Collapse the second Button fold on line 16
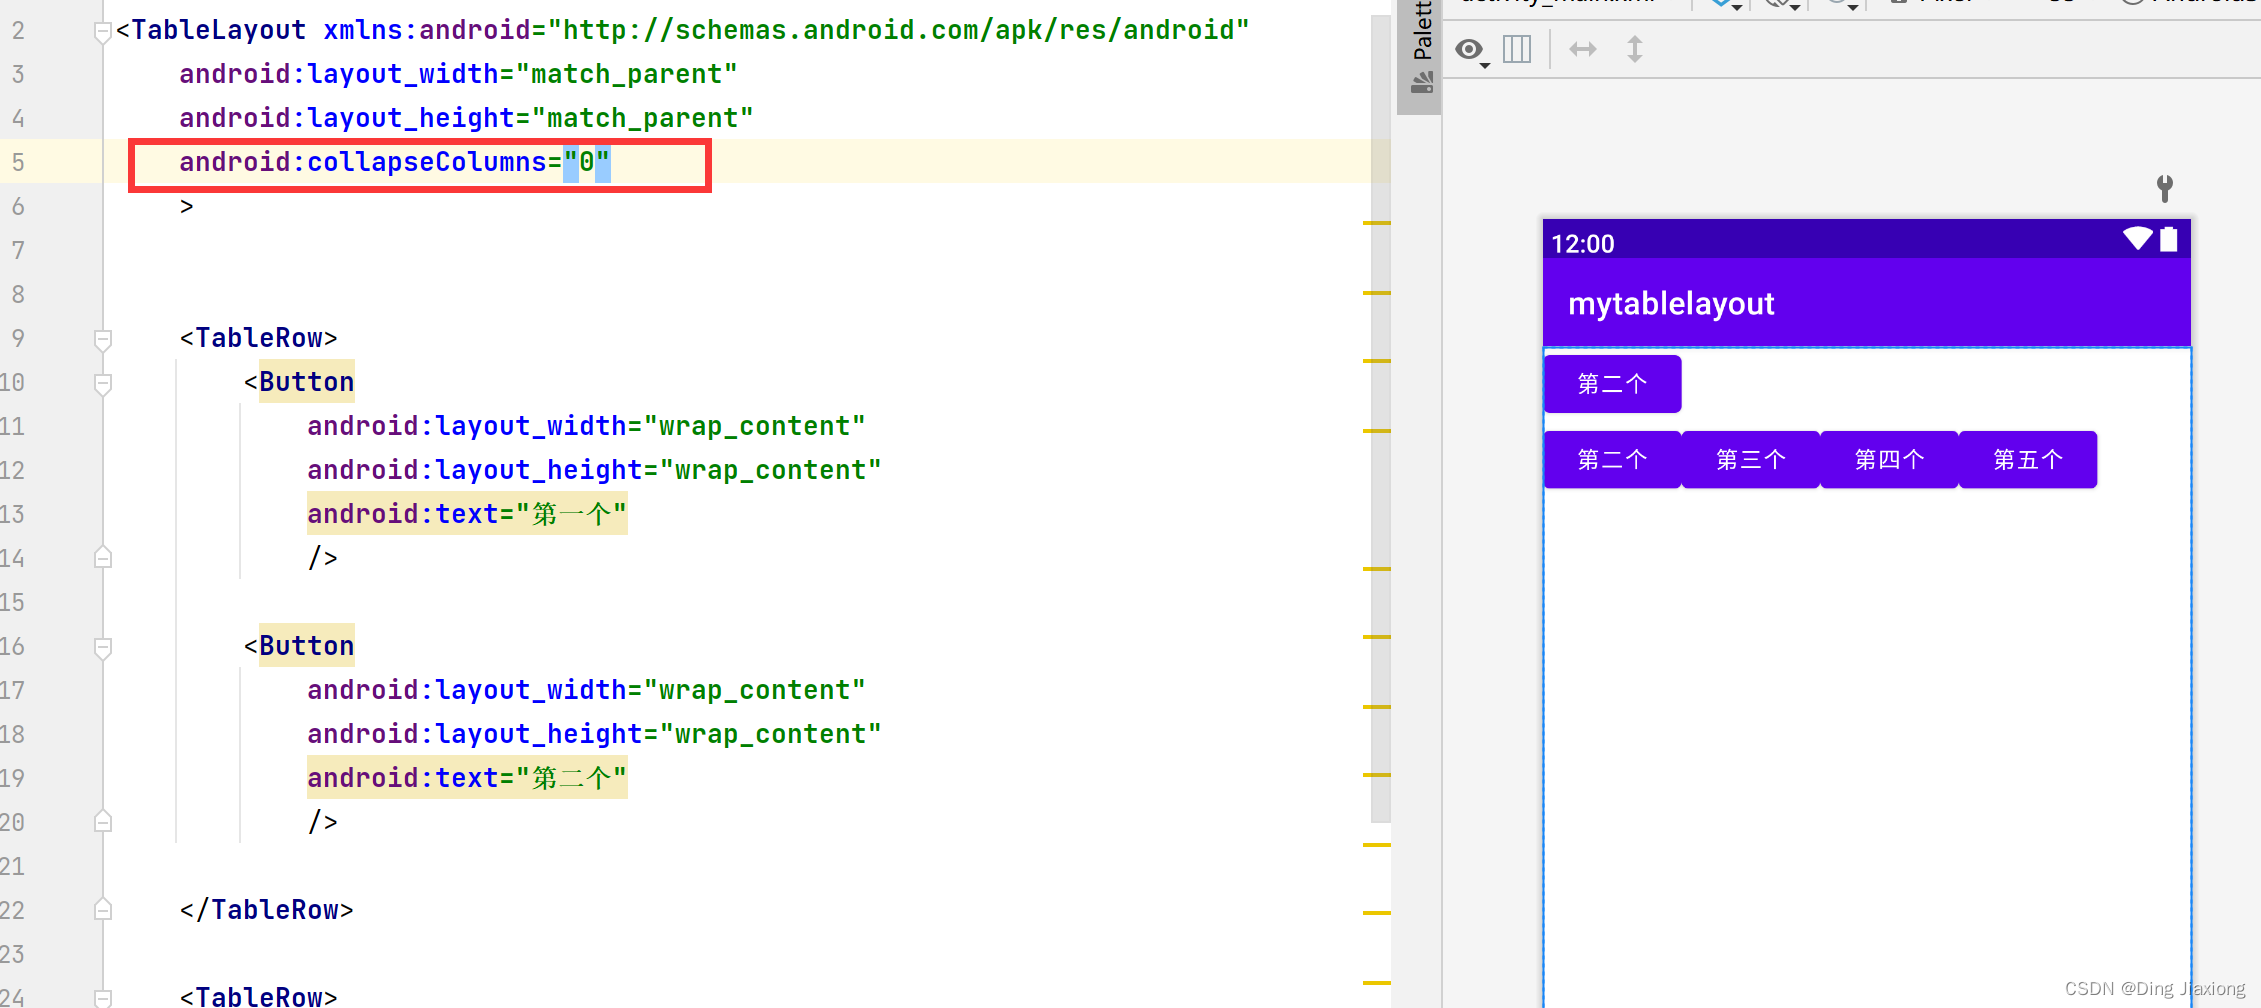Viewport: 2261px width, 1008px height. point(102,648)
